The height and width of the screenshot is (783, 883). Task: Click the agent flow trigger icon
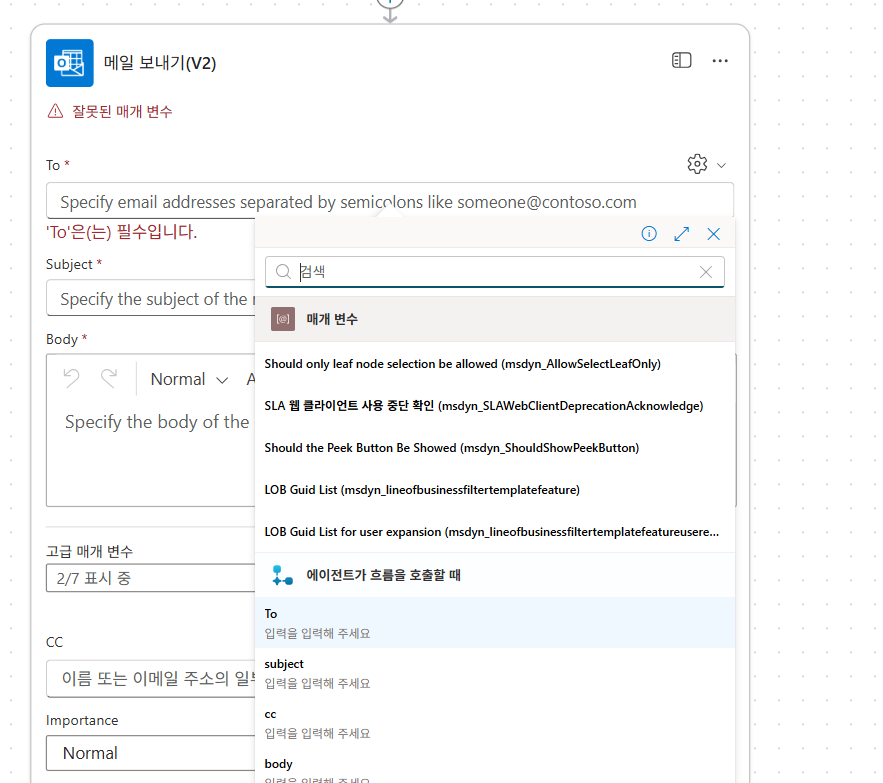(x=282, y=575)
